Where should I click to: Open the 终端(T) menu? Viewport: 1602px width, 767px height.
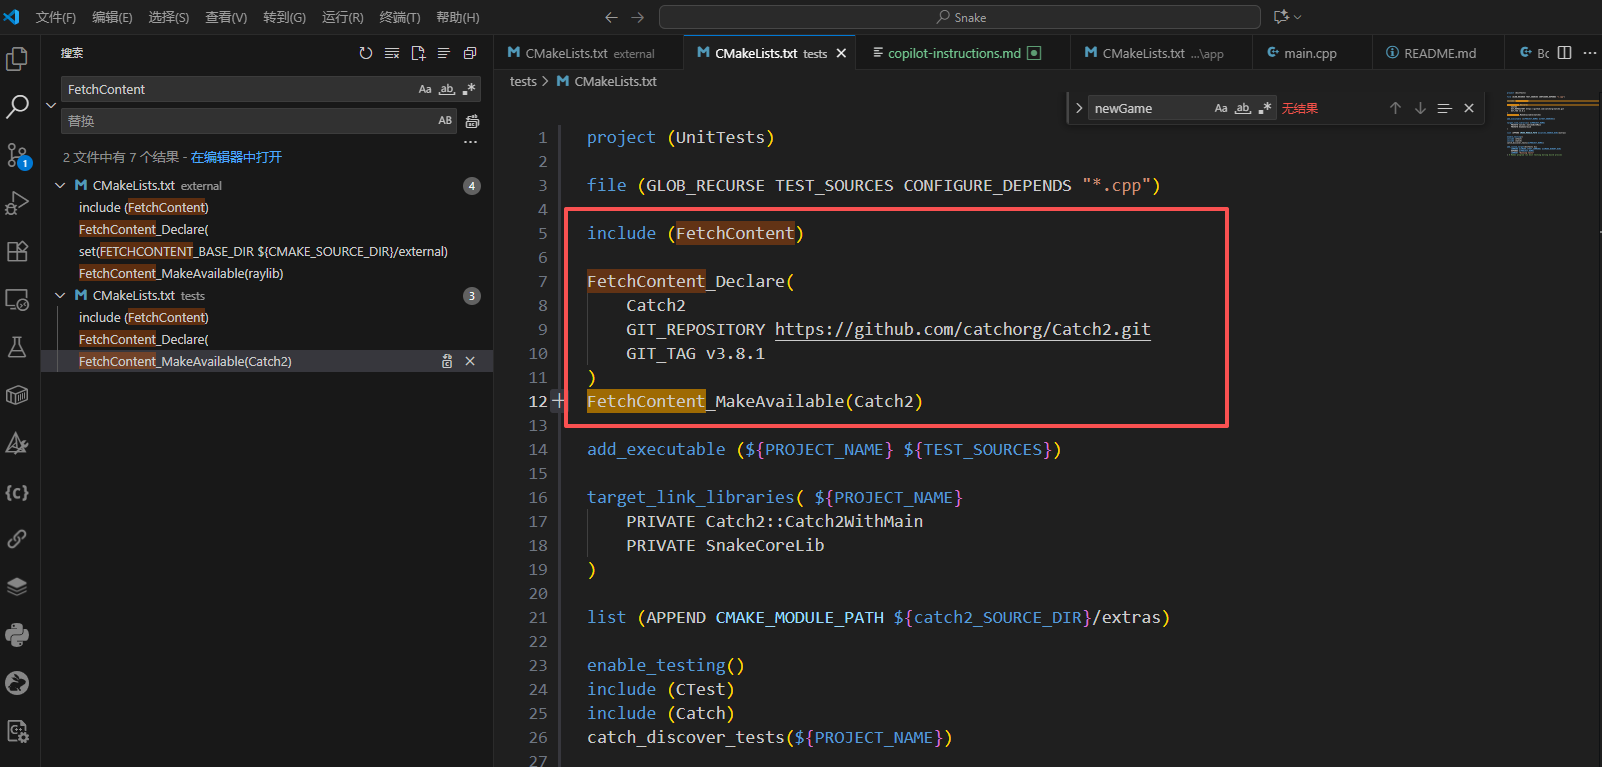tap(400, 17)
